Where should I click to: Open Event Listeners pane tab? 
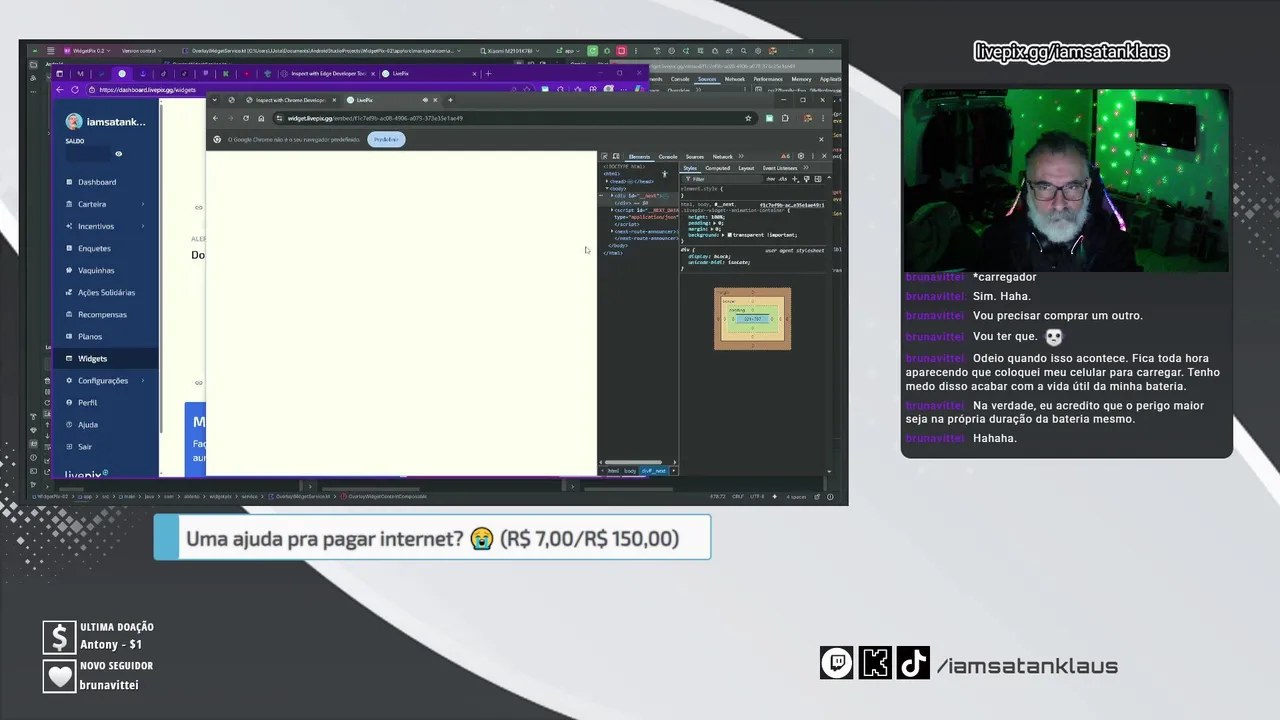pos(780,168)
